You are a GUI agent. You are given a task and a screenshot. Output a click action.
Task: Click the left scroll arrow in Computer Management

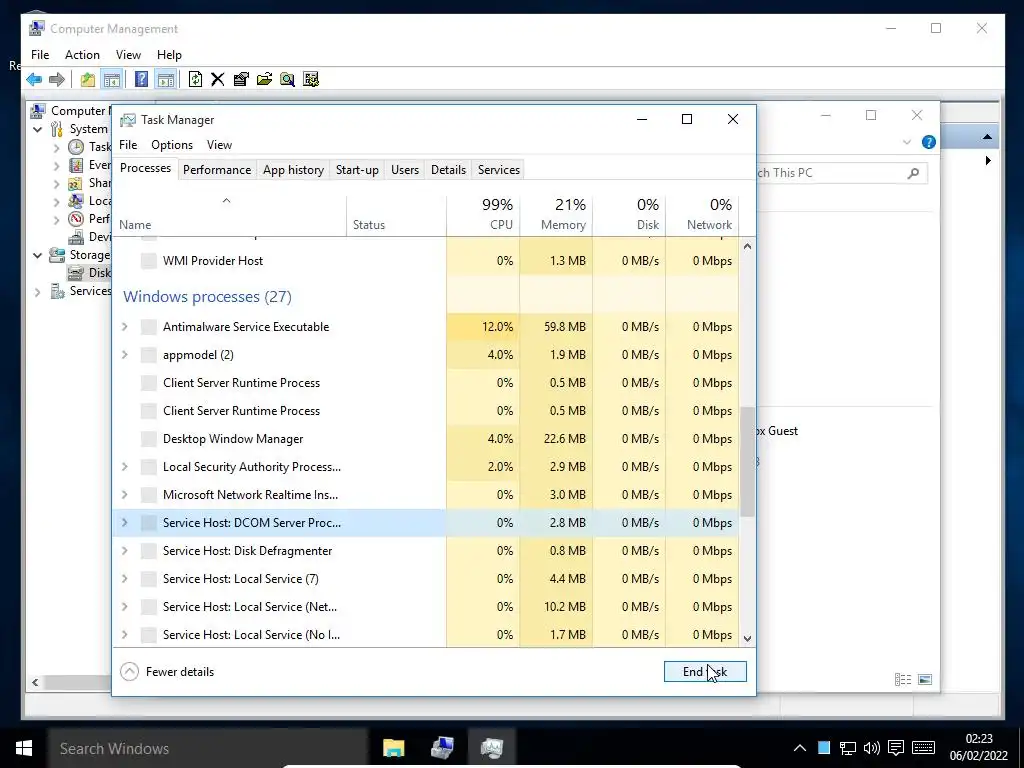[35, 682]
